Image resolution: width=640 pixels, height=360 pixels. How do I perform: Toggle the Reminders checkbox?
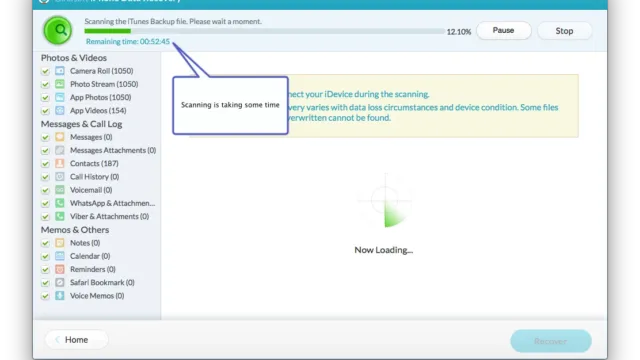[45, 269]
